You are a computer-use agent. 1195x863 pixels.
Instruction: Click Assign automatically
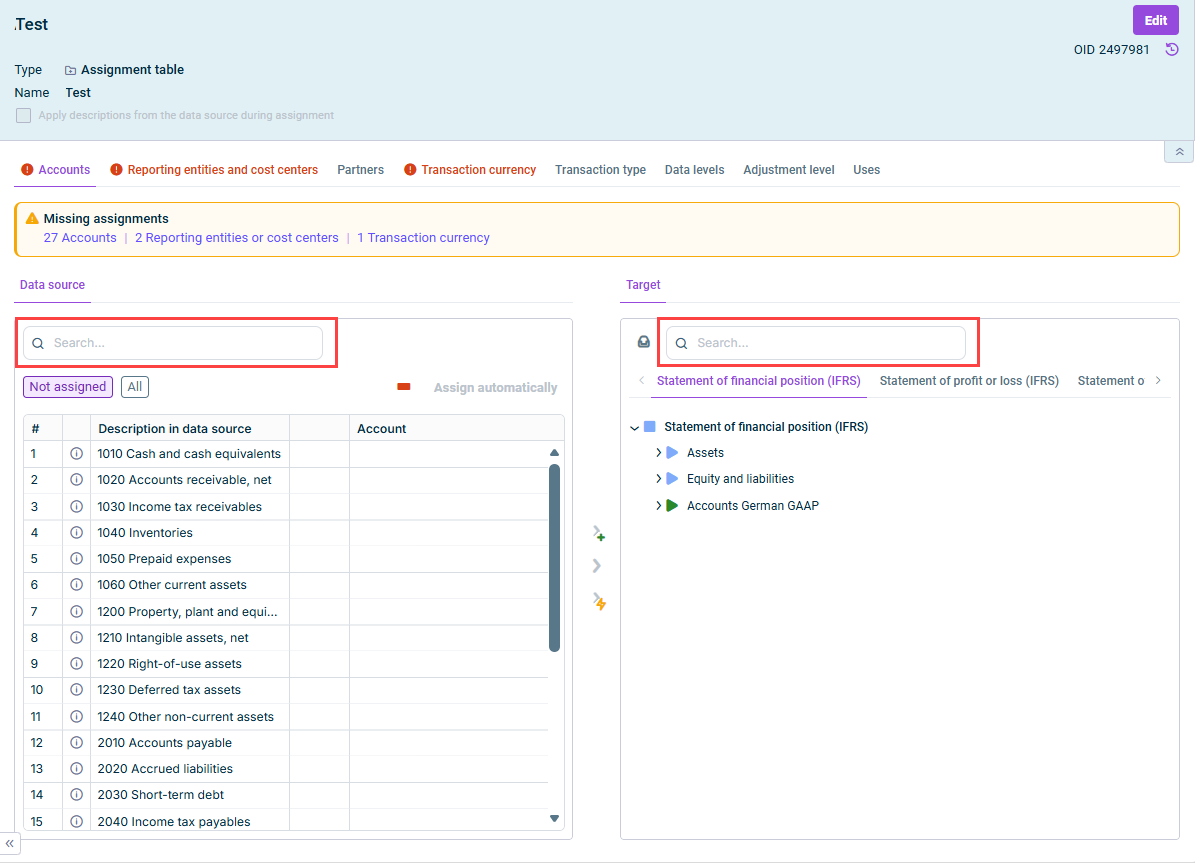[495, 387]
